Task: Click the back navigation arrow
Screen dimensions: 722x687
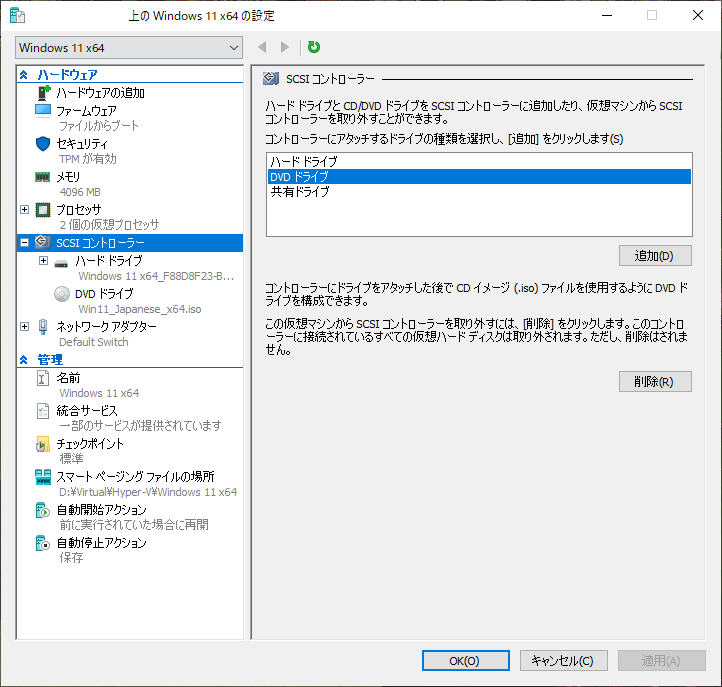Action: (262, 47)
